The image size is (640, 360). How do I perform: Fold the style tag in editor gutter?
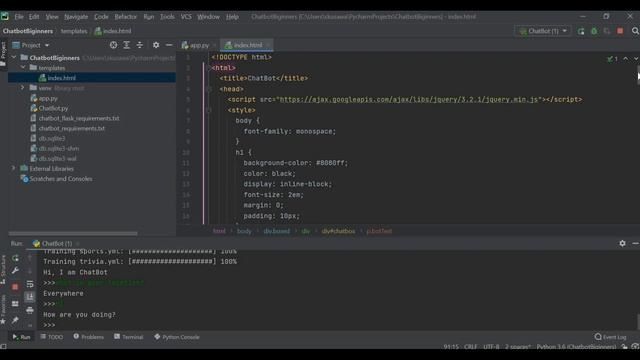click(209, 110)
